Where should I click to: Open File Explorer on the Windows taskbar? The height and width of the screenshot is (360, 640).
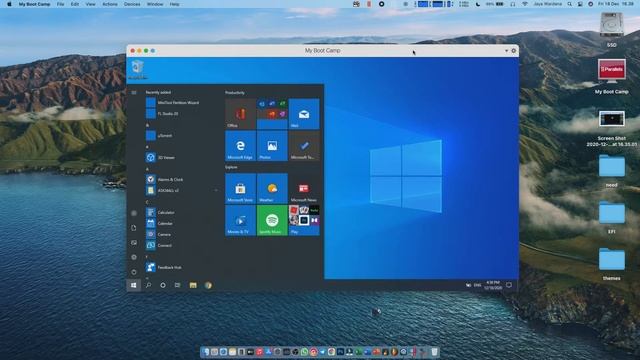click(x=193, y=285)
